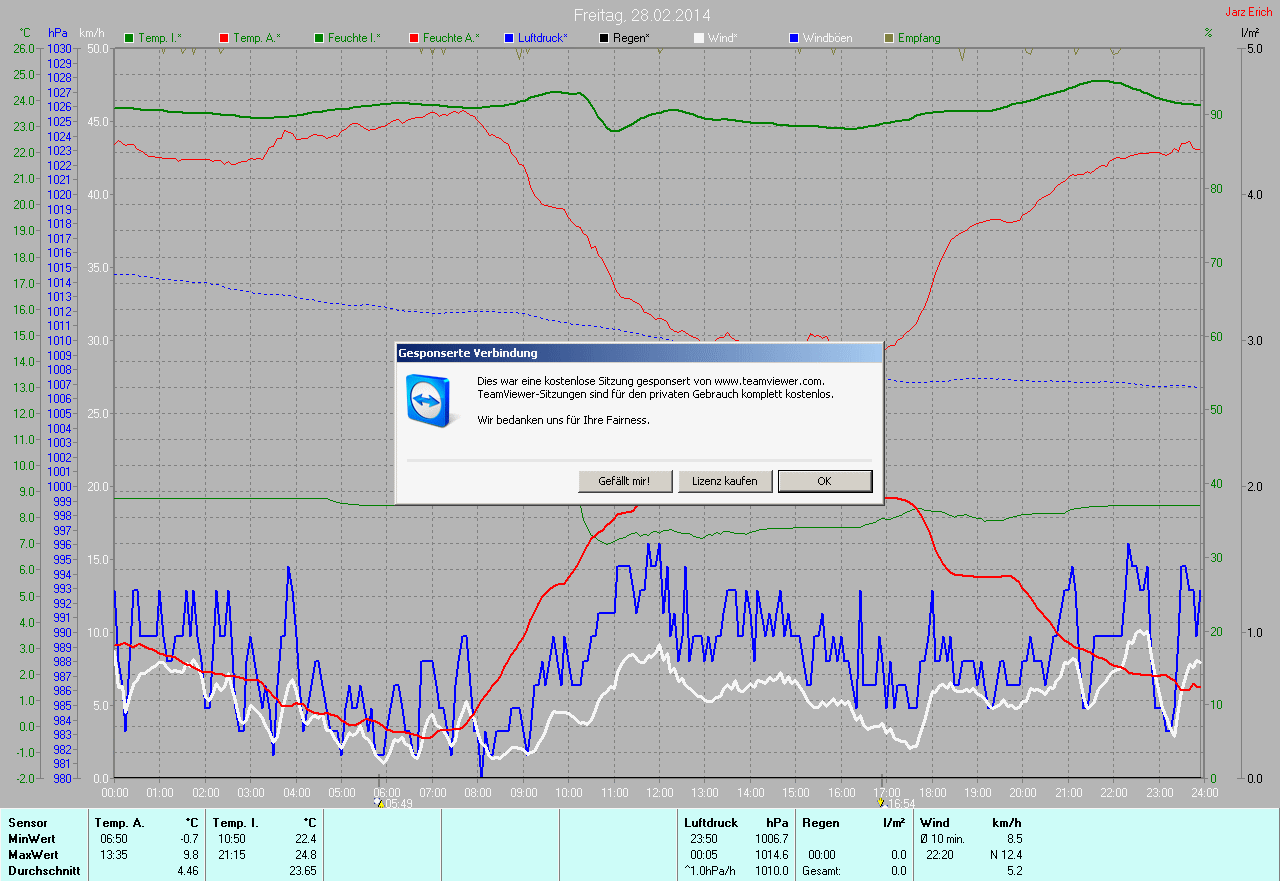The height and width of the screenshot is (881, 1280).
Task: Click the 'Gefällt mir!' button
Action: point(625,481)
